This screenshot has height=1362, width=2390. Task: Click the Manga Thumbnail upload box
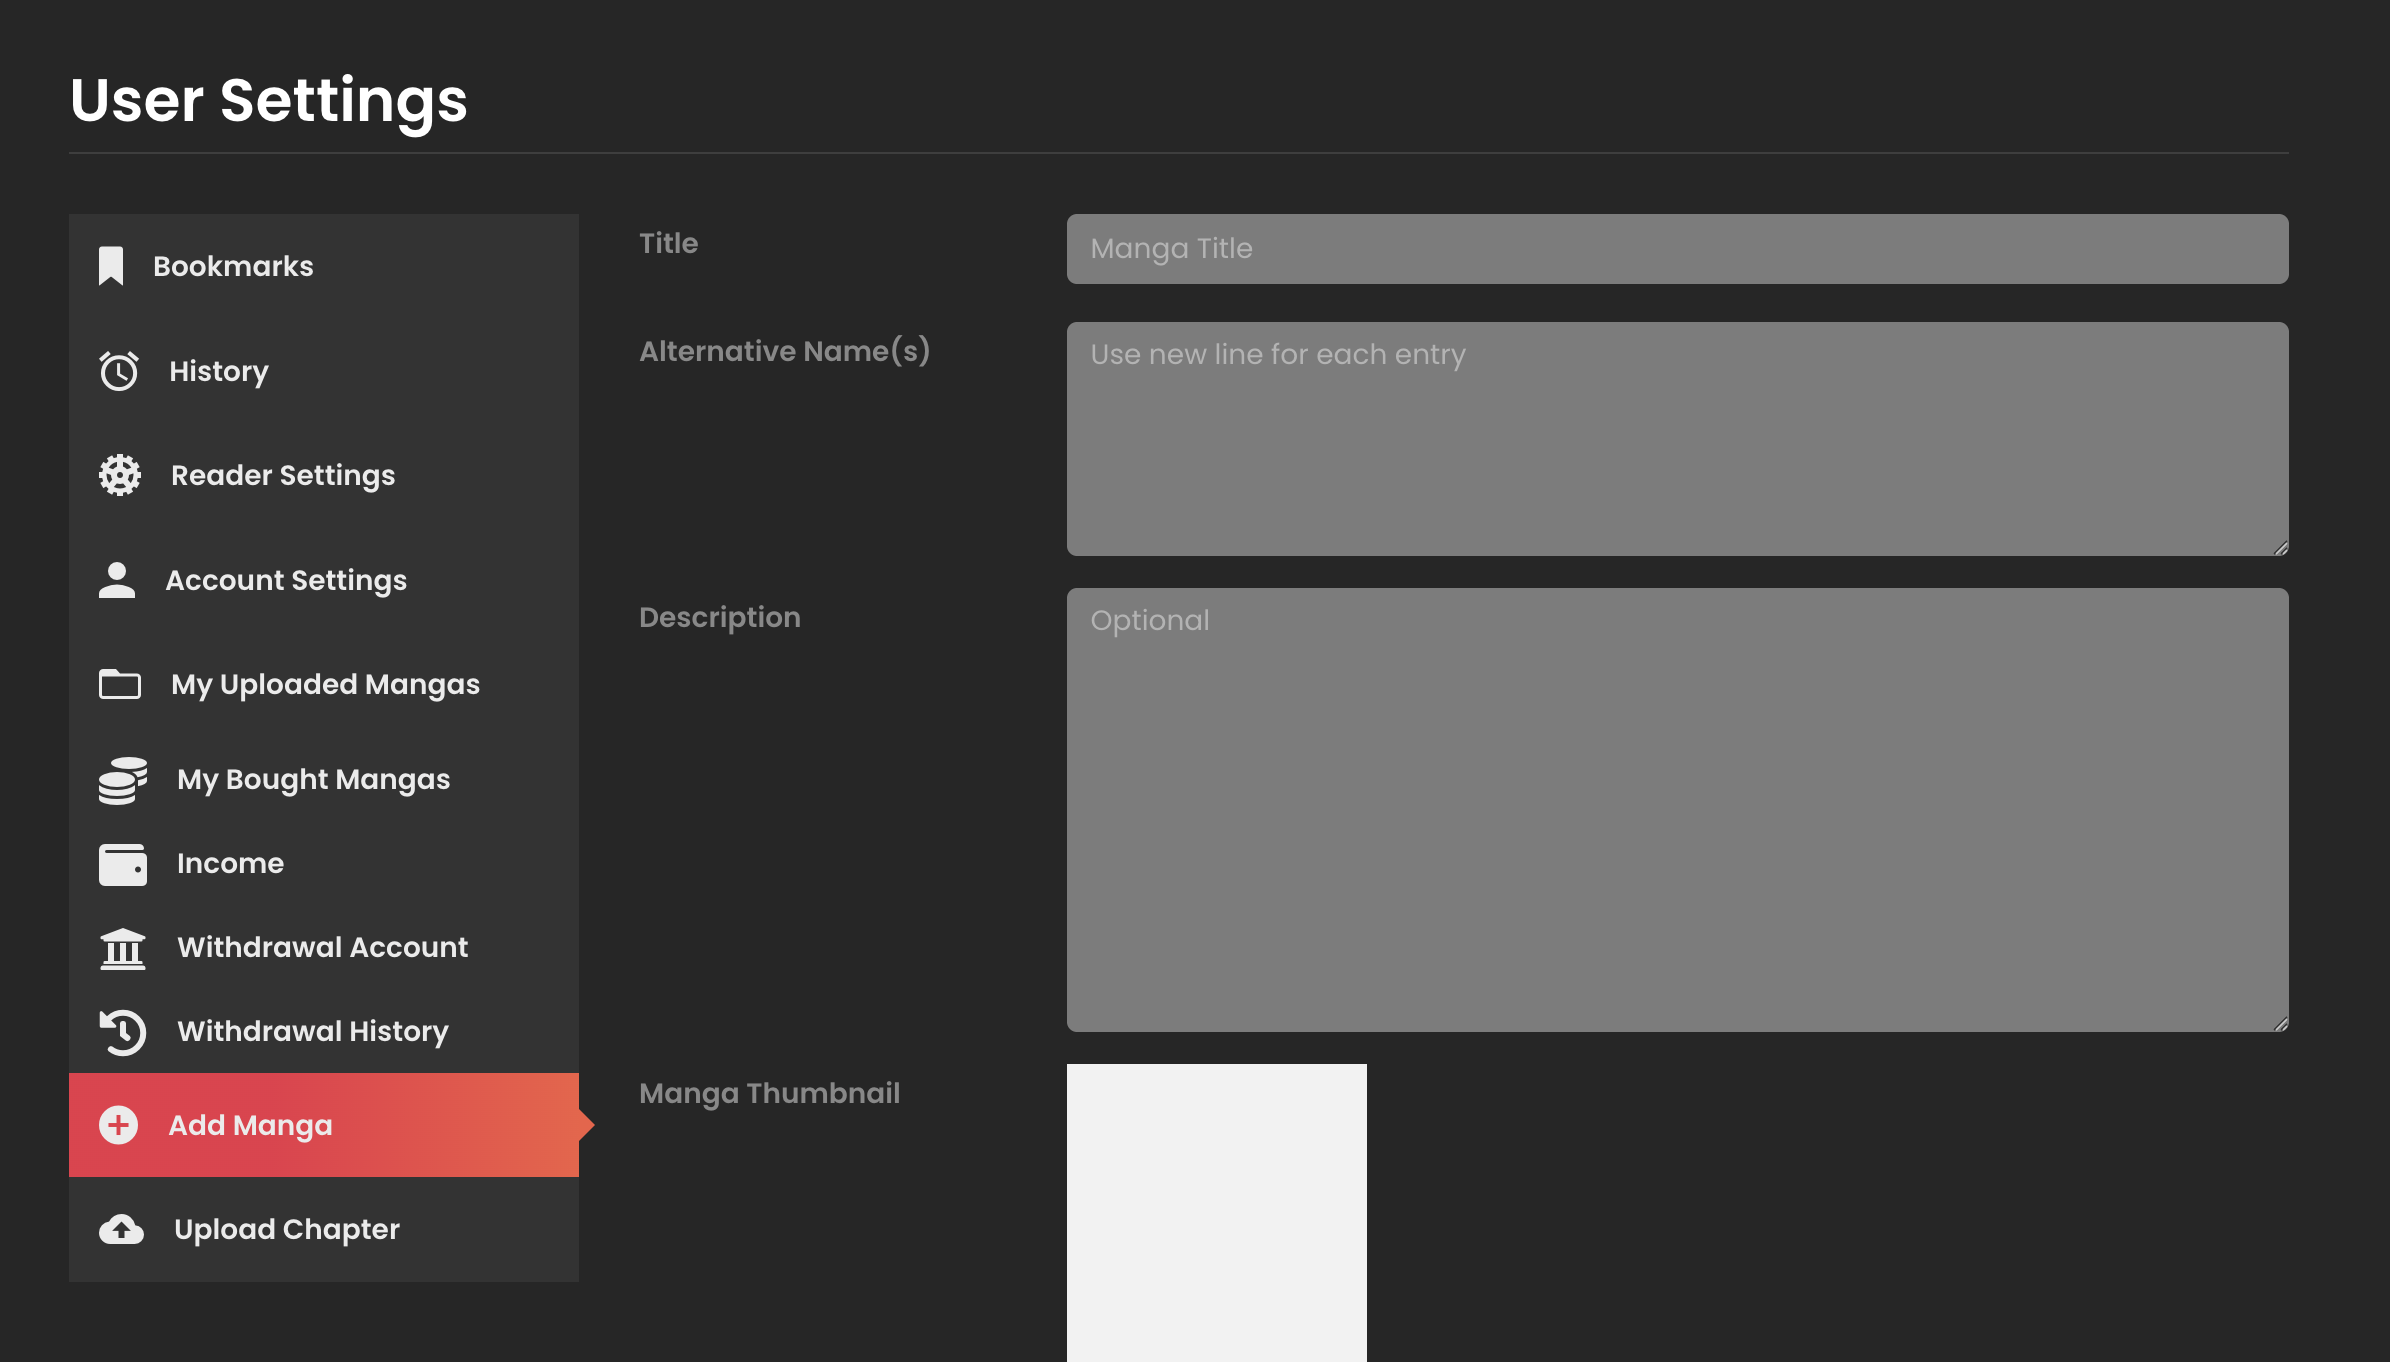pos(1216,1212)
